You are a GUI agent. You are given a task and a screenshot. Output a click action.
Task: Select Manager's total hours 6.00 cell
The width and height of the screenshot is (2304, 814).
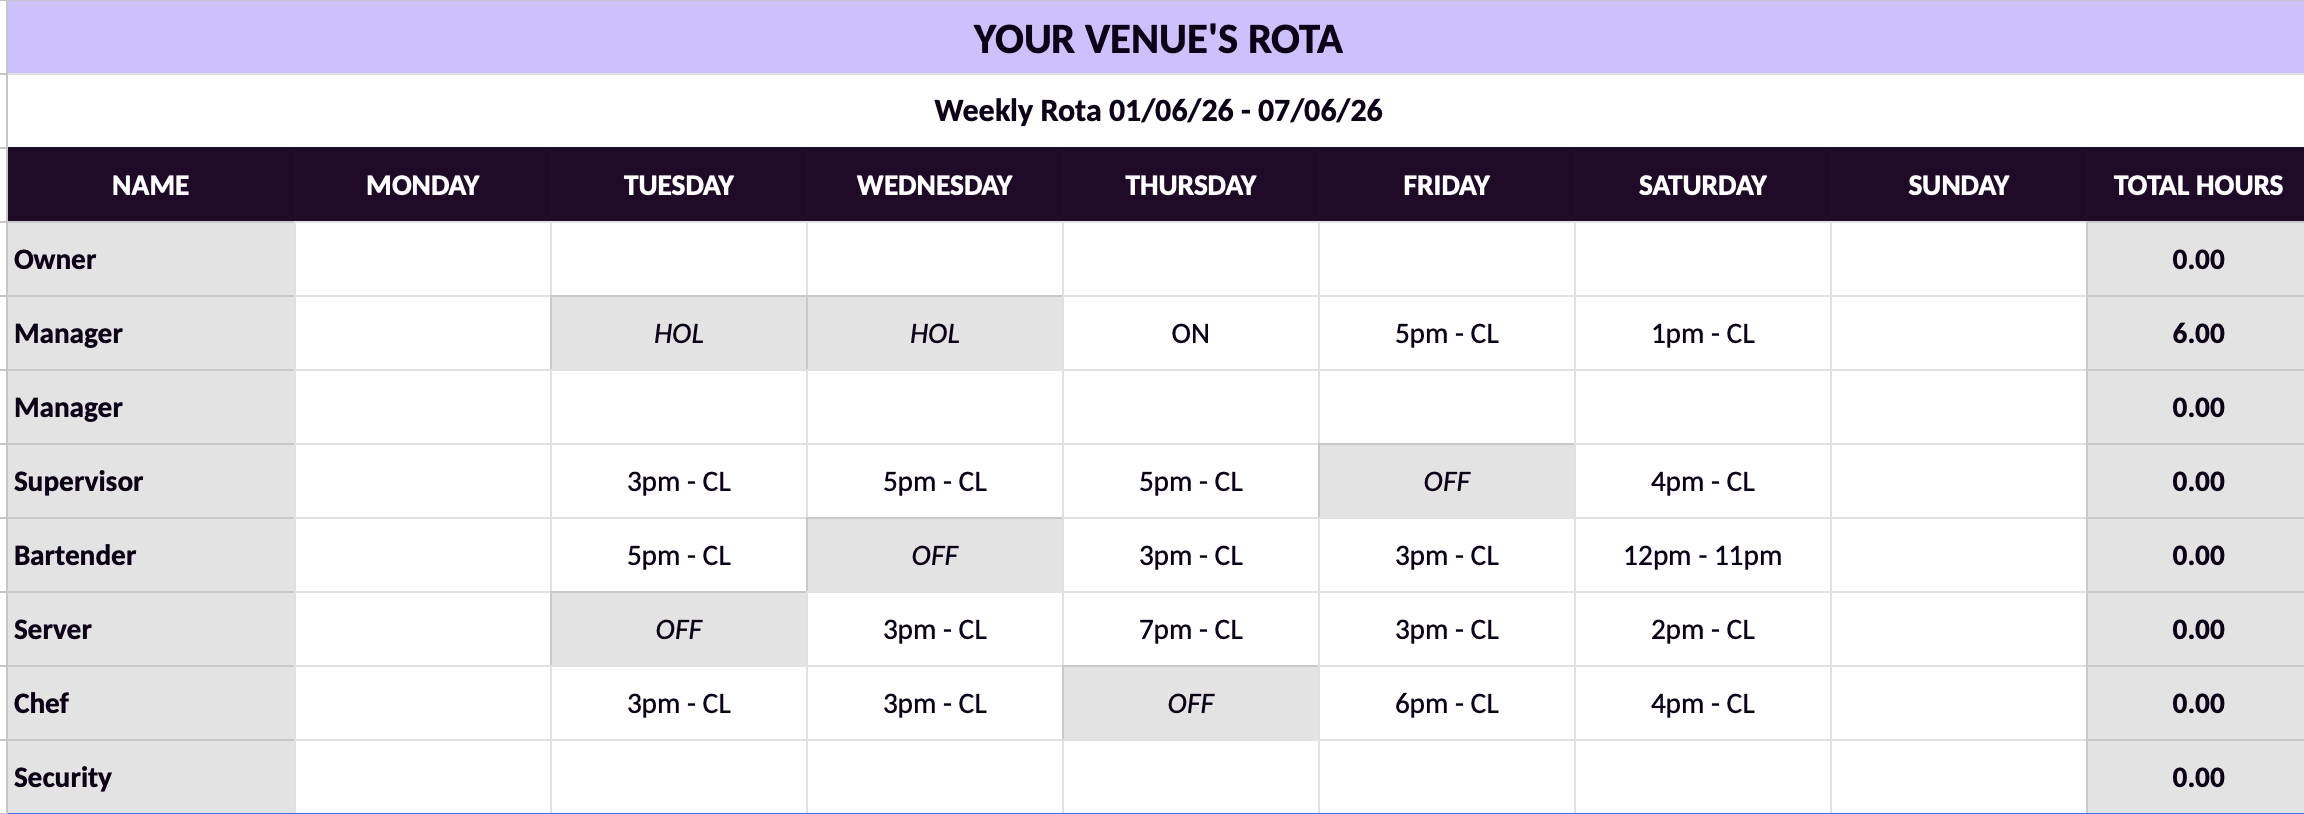(x=2196, y=334)
